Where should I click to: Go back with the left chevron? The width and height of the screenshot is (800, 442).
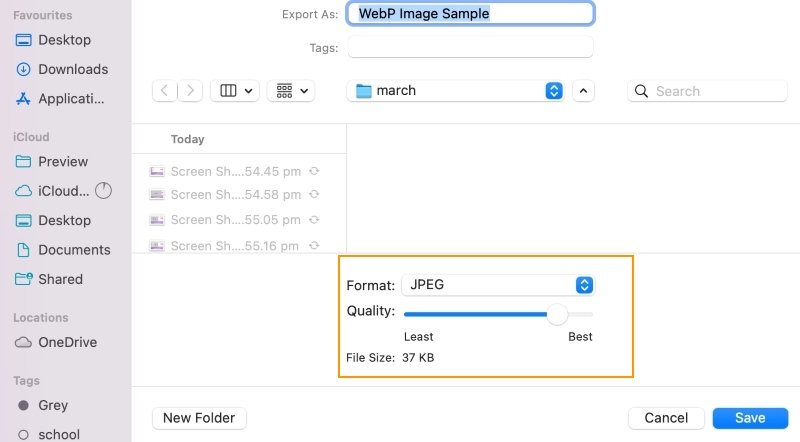tap(164, 91)
